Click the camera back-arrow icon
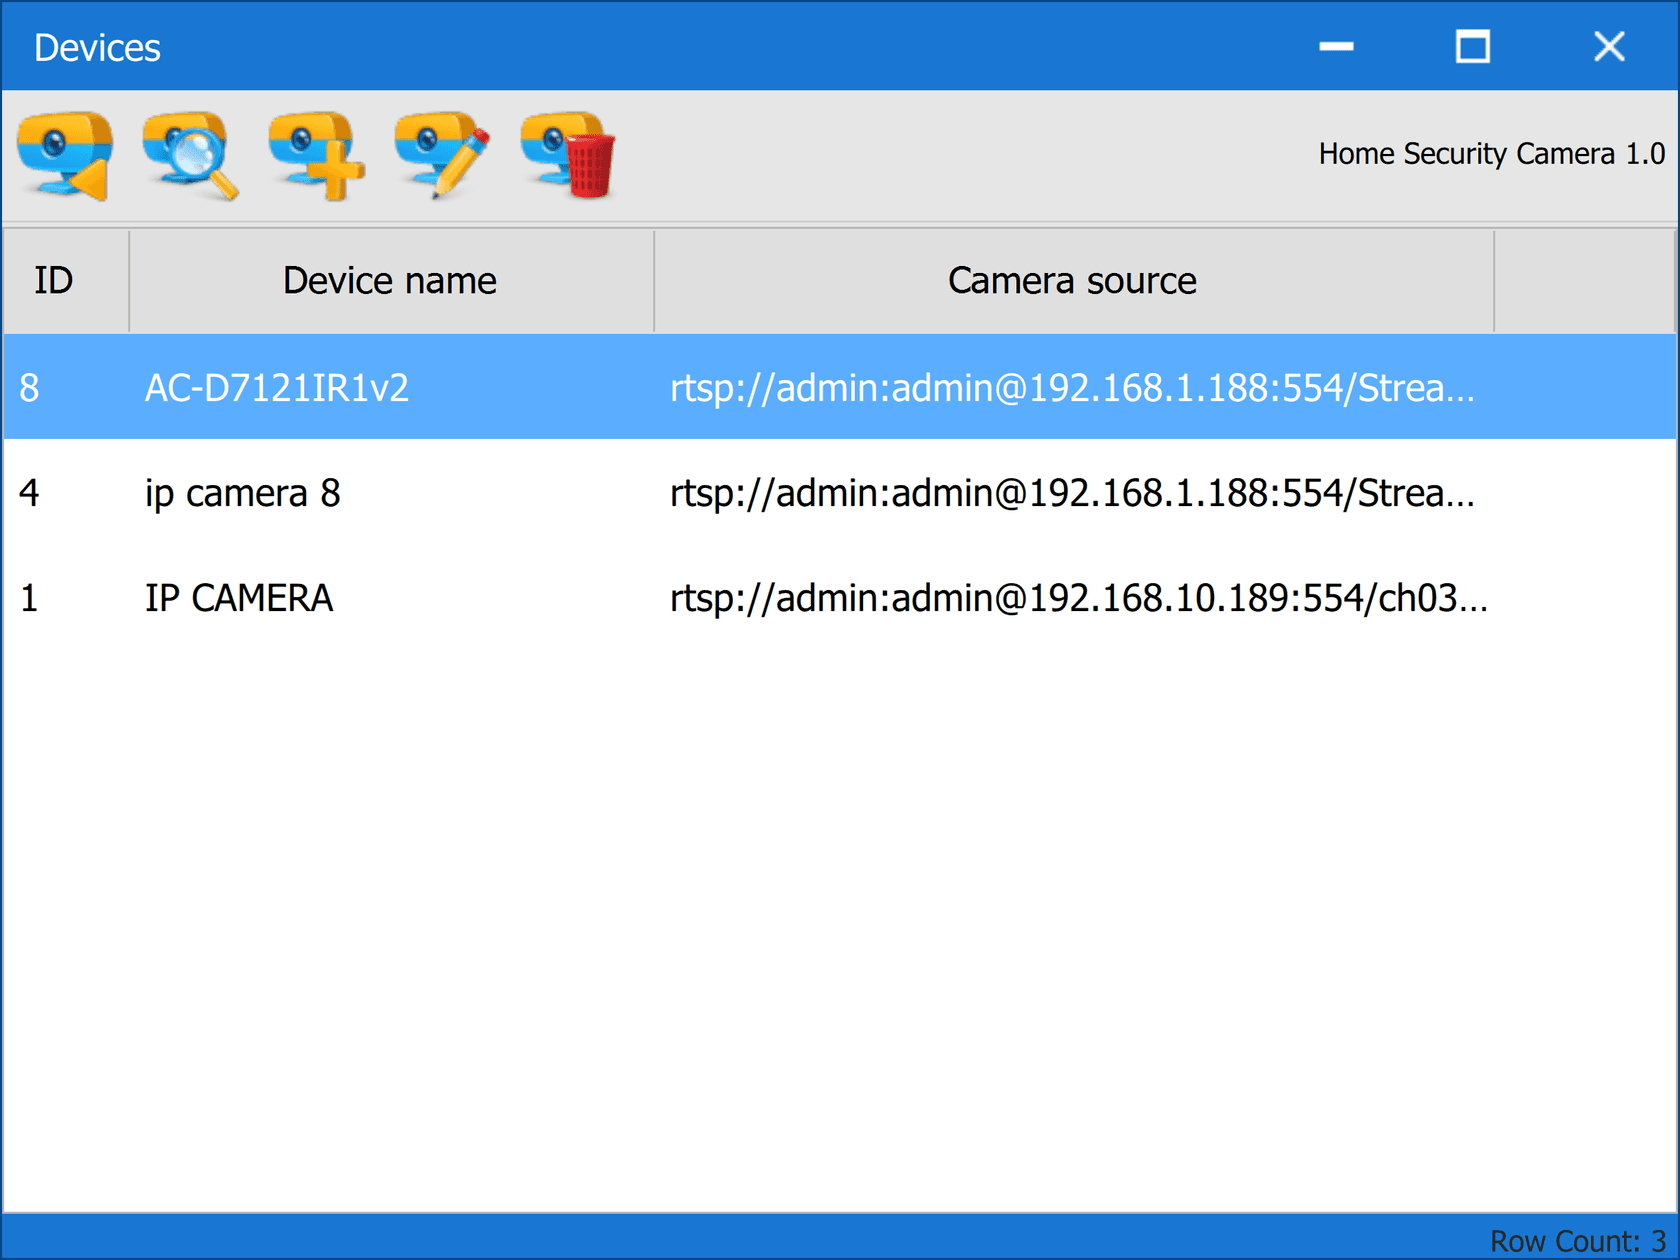 coord(65,156)
